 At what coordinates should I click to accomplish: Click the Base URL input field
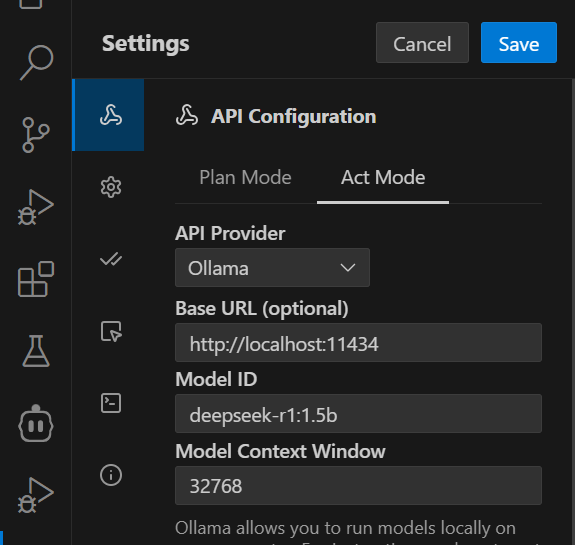tap(358, 343)
